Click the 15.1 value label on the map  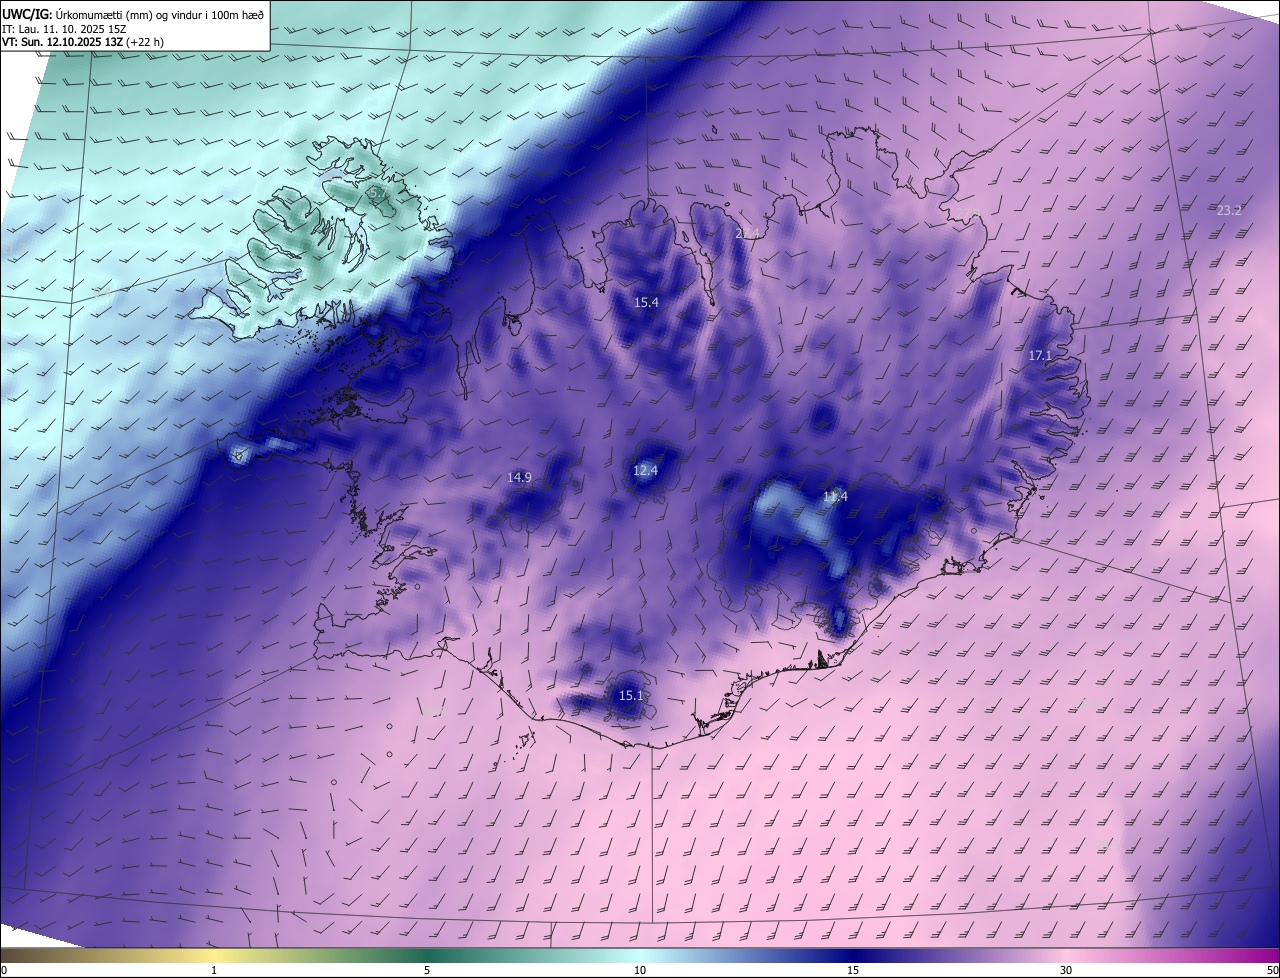630,696
